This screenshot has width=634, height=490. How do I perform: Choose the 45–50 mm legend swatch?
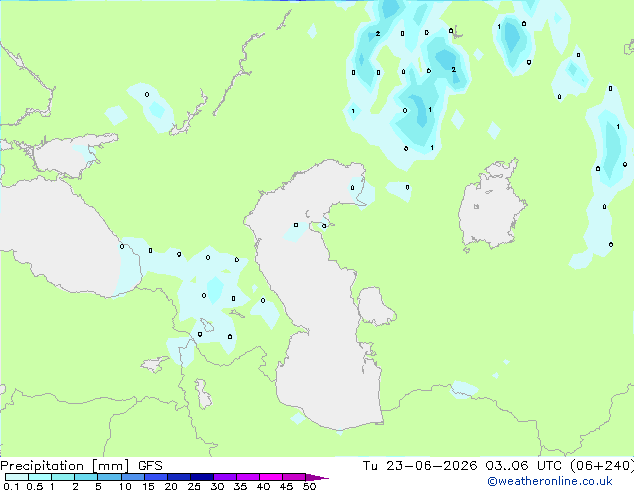point(294,477)
